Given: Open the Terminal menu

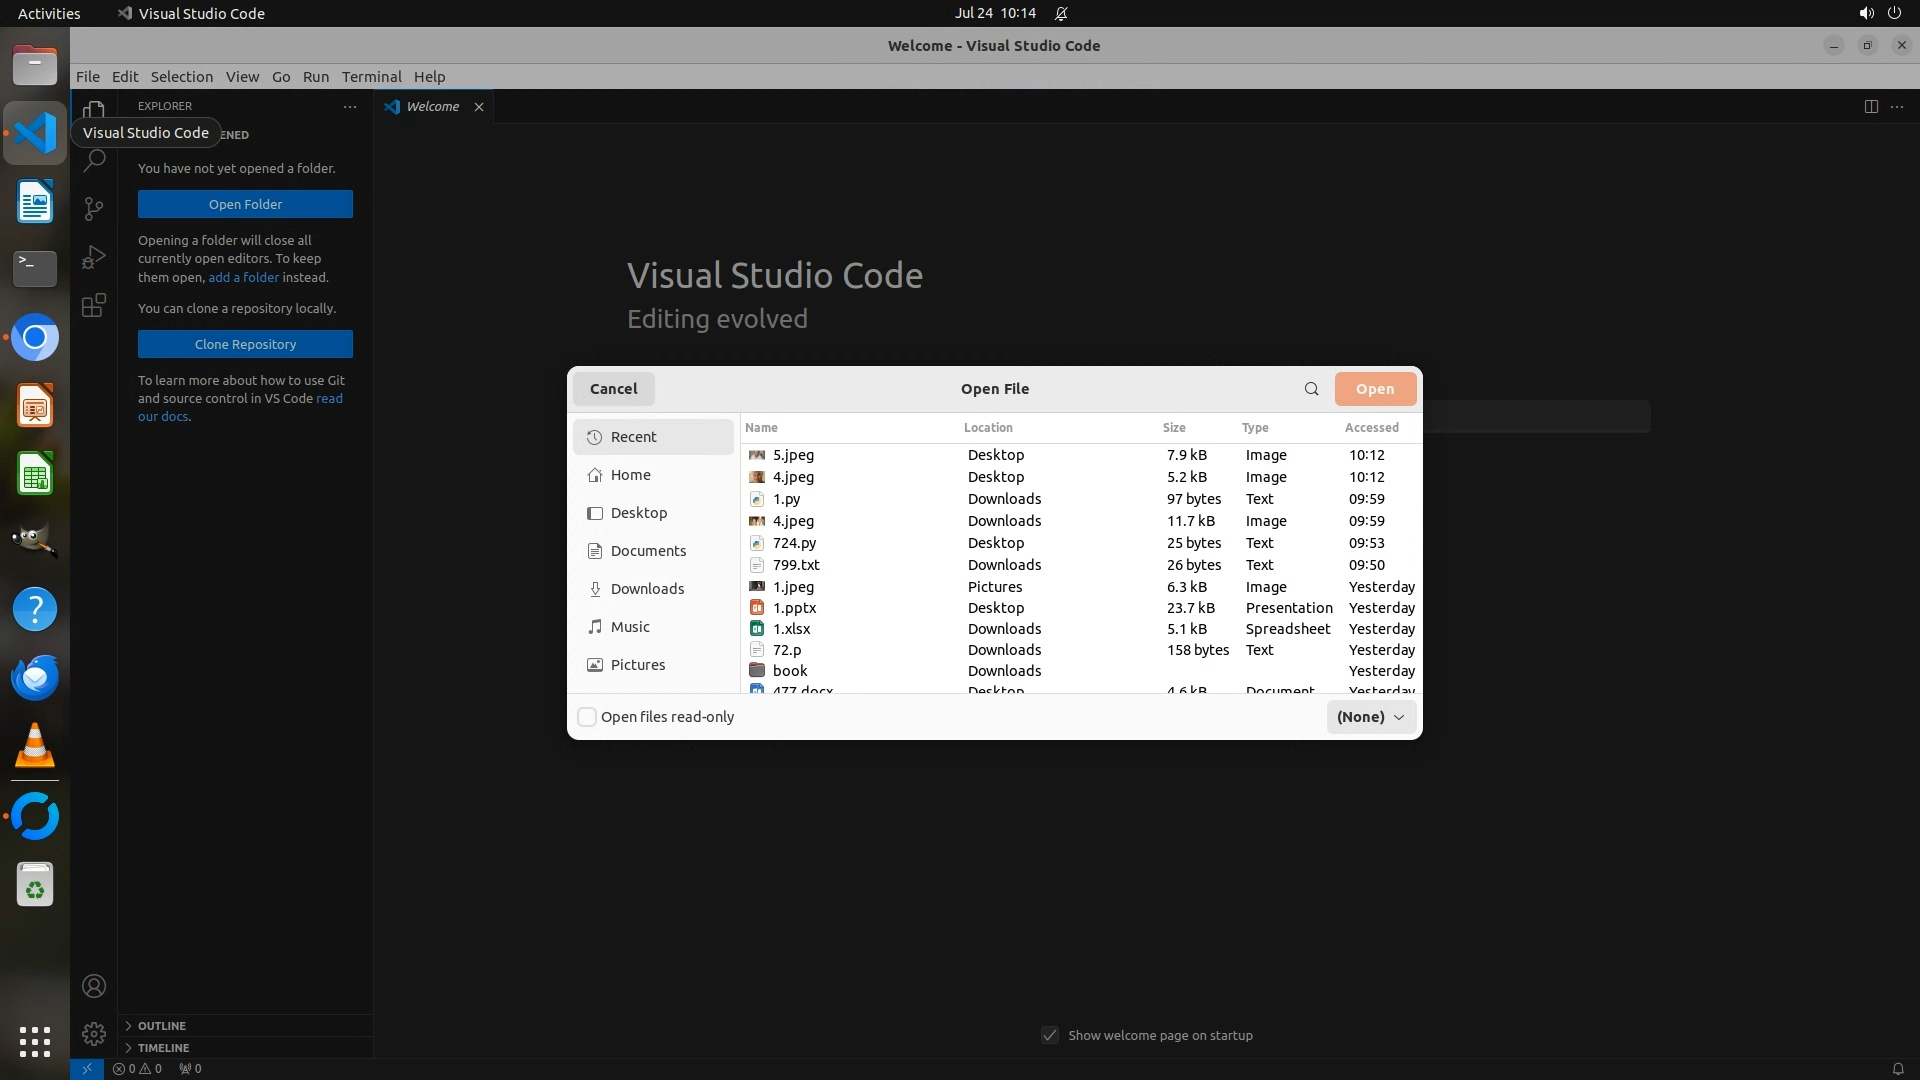Looking at the screenshot, I should pos(371,77).
